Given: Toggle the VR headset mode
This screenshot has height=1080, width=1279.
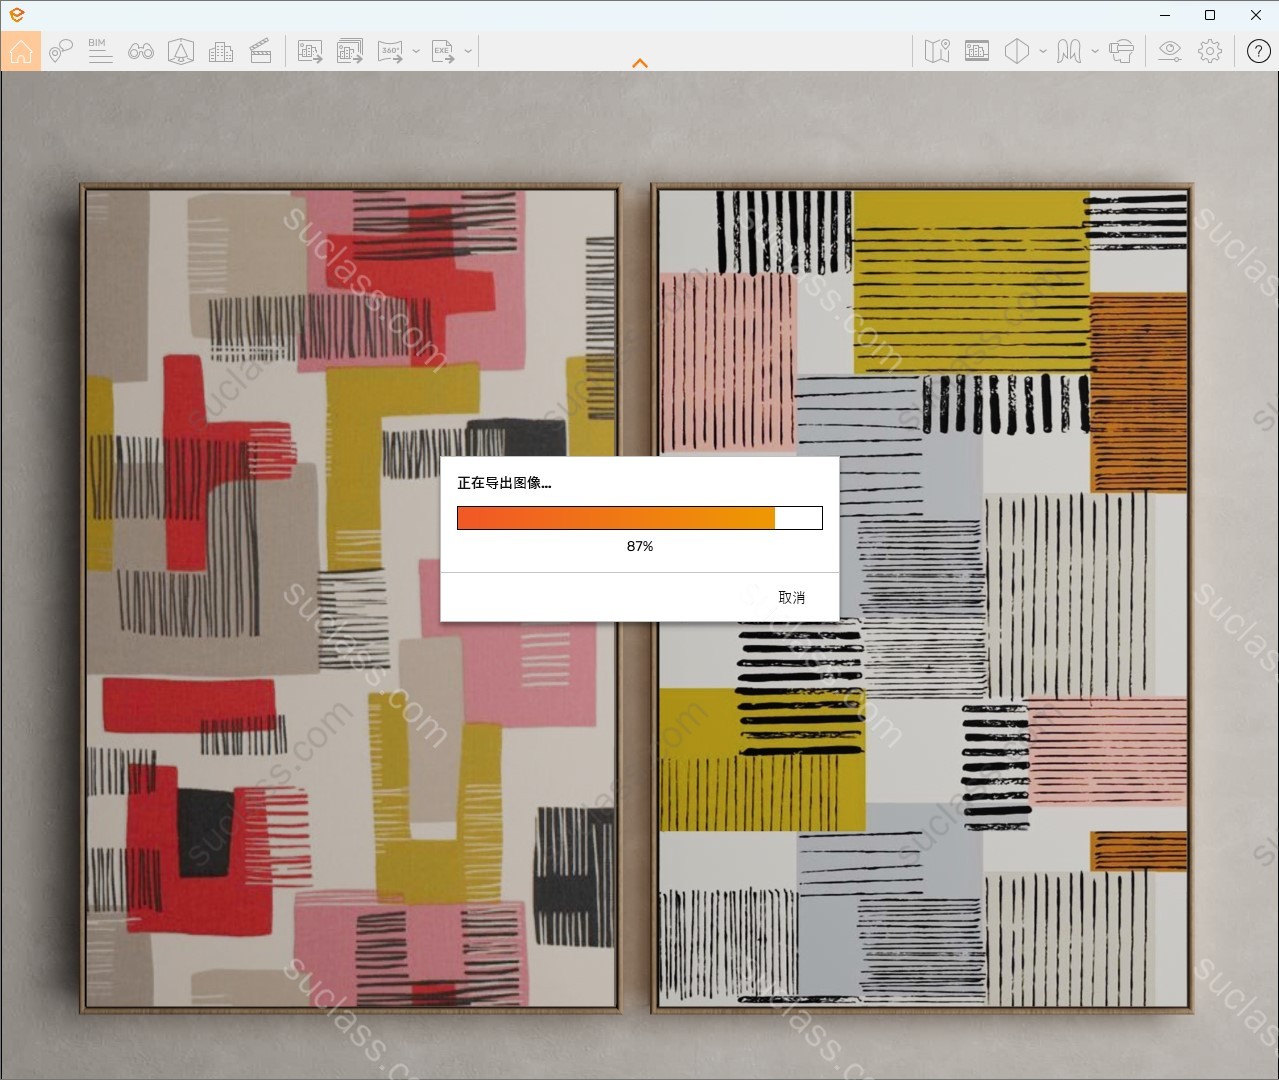Looking at the screenshot, I should (x=1122, y=51).
